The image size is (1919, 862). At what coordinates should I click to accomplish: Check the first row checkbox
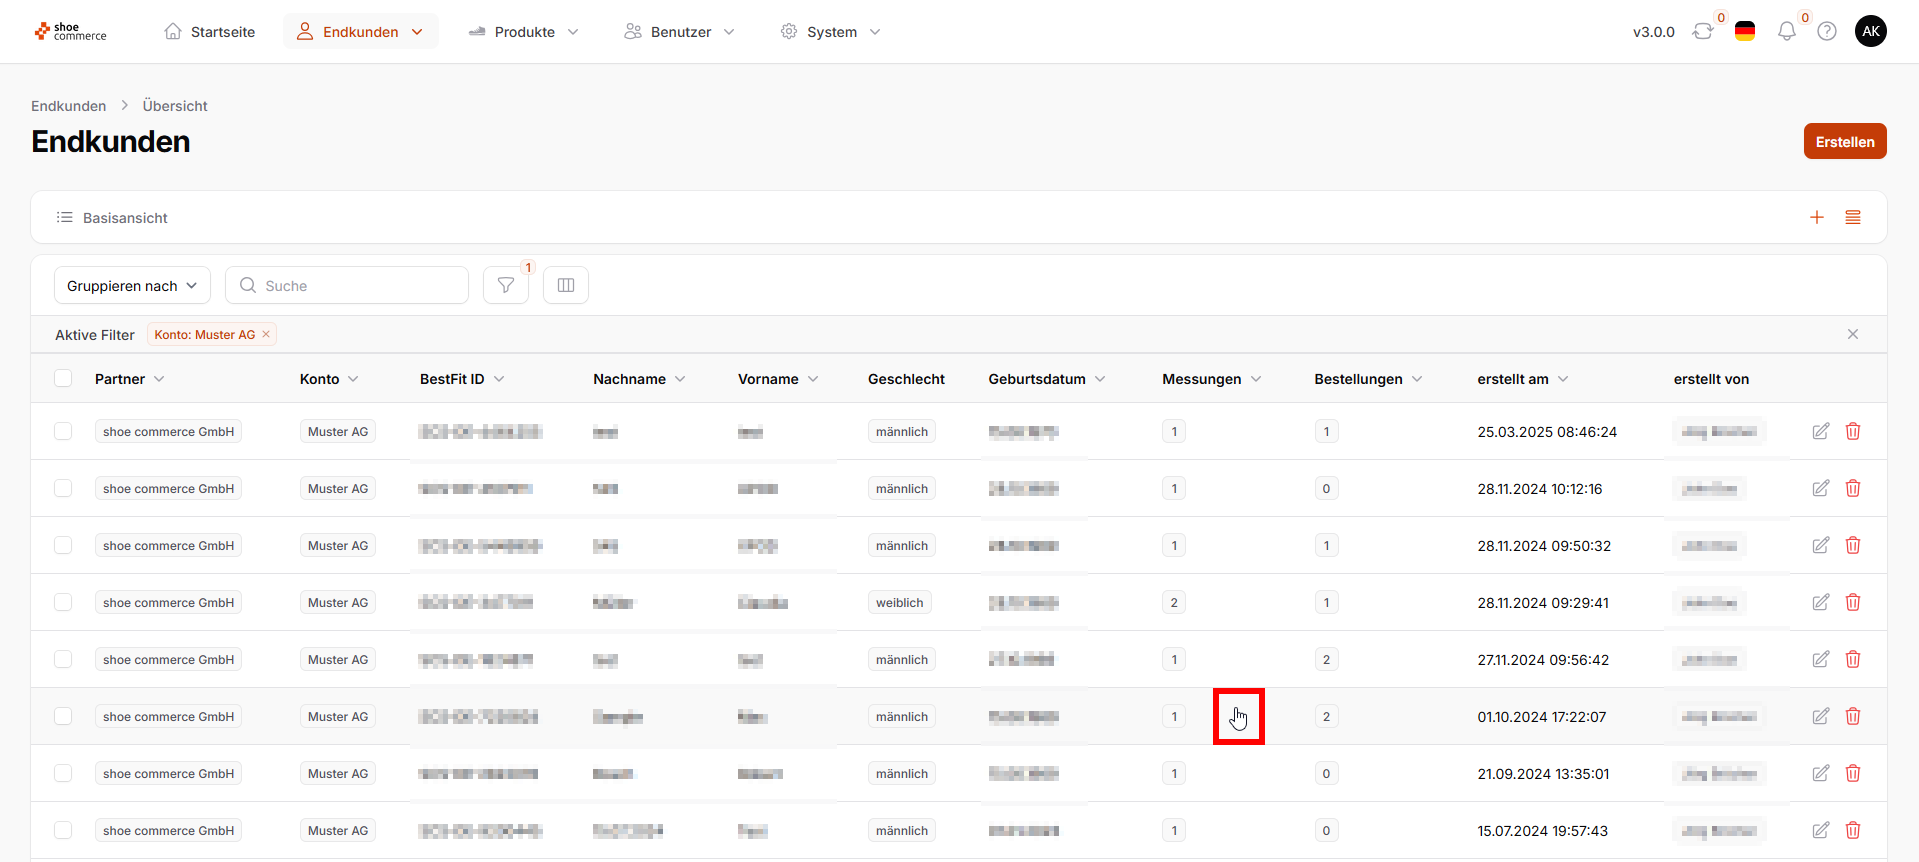tap(63, 431)
